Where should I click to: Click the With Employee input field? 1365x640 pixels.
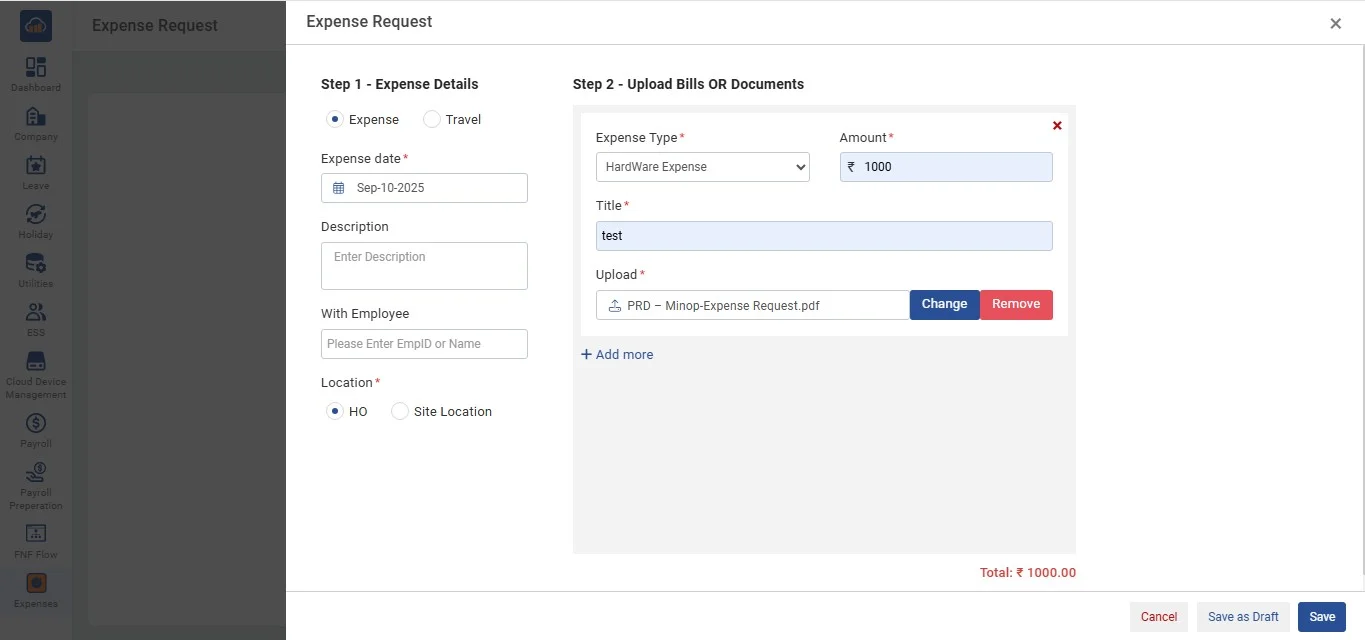pyautogui.click(x=424, y=344)
